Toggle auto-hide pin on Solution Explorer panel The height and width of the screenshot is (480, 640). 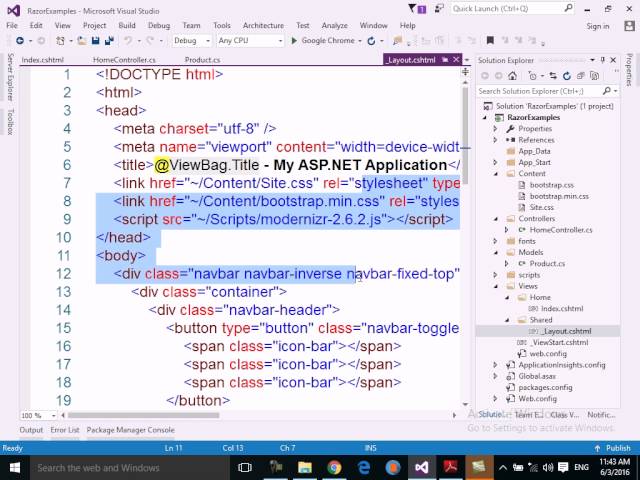click(x=603, y=60)
